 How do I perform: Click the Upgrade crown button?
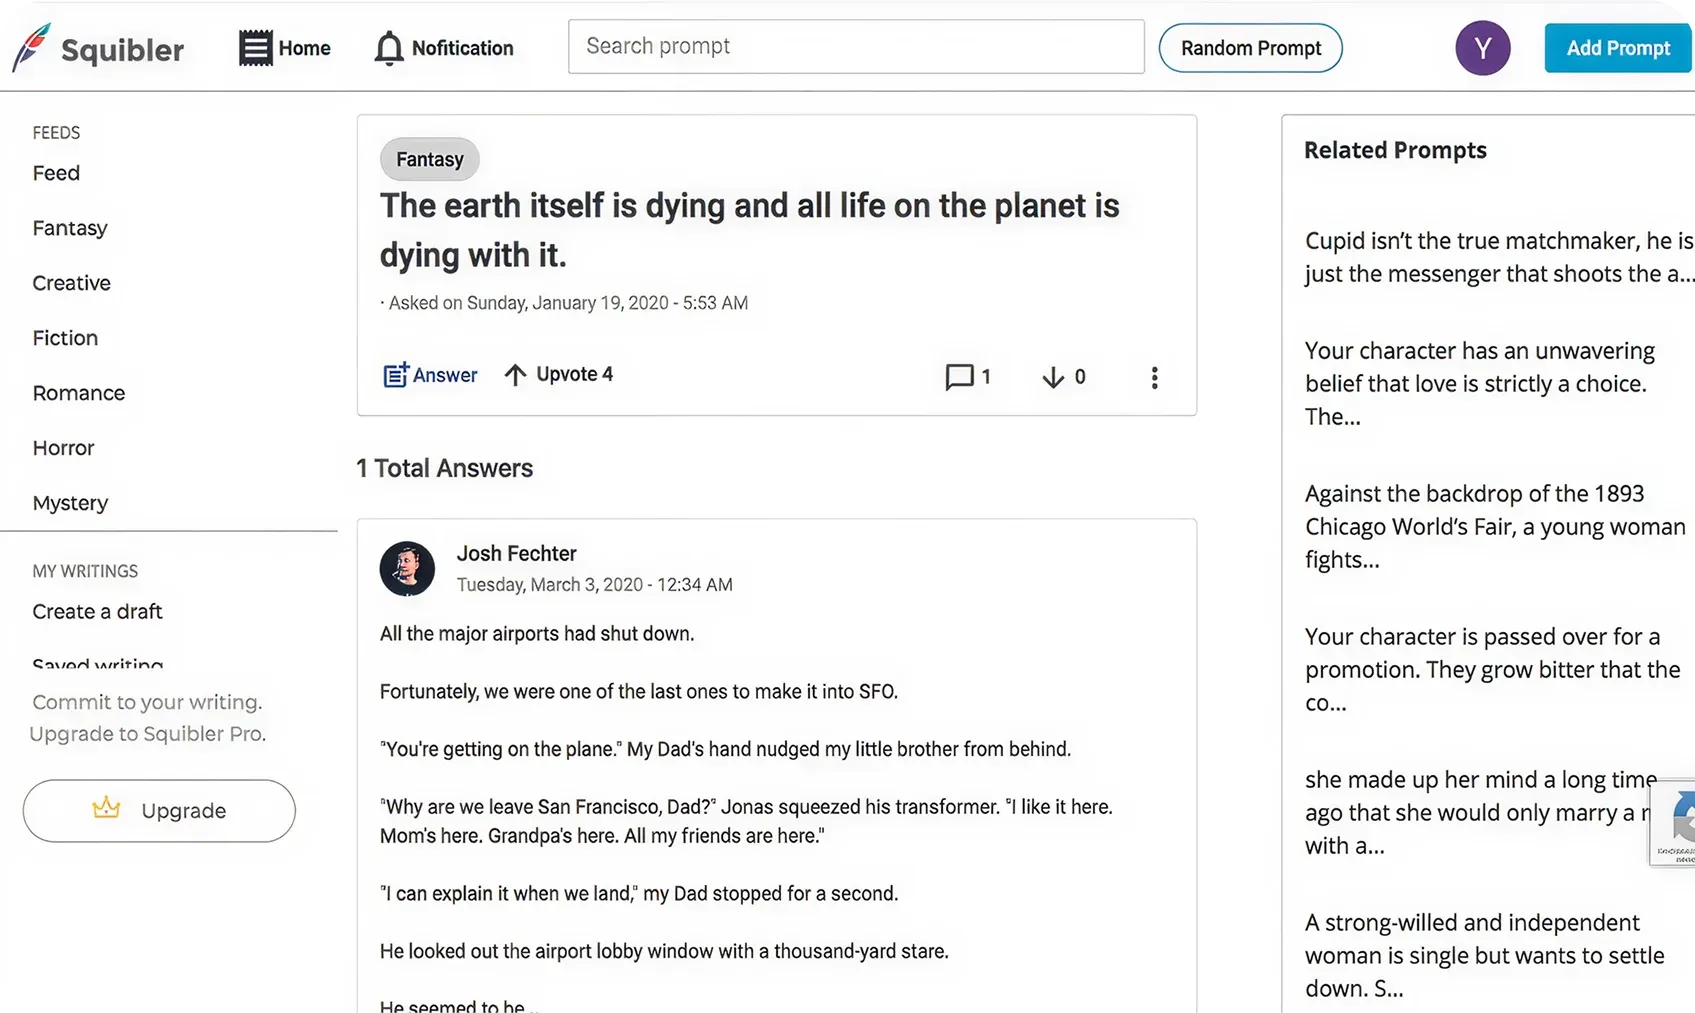click(159, 810)
